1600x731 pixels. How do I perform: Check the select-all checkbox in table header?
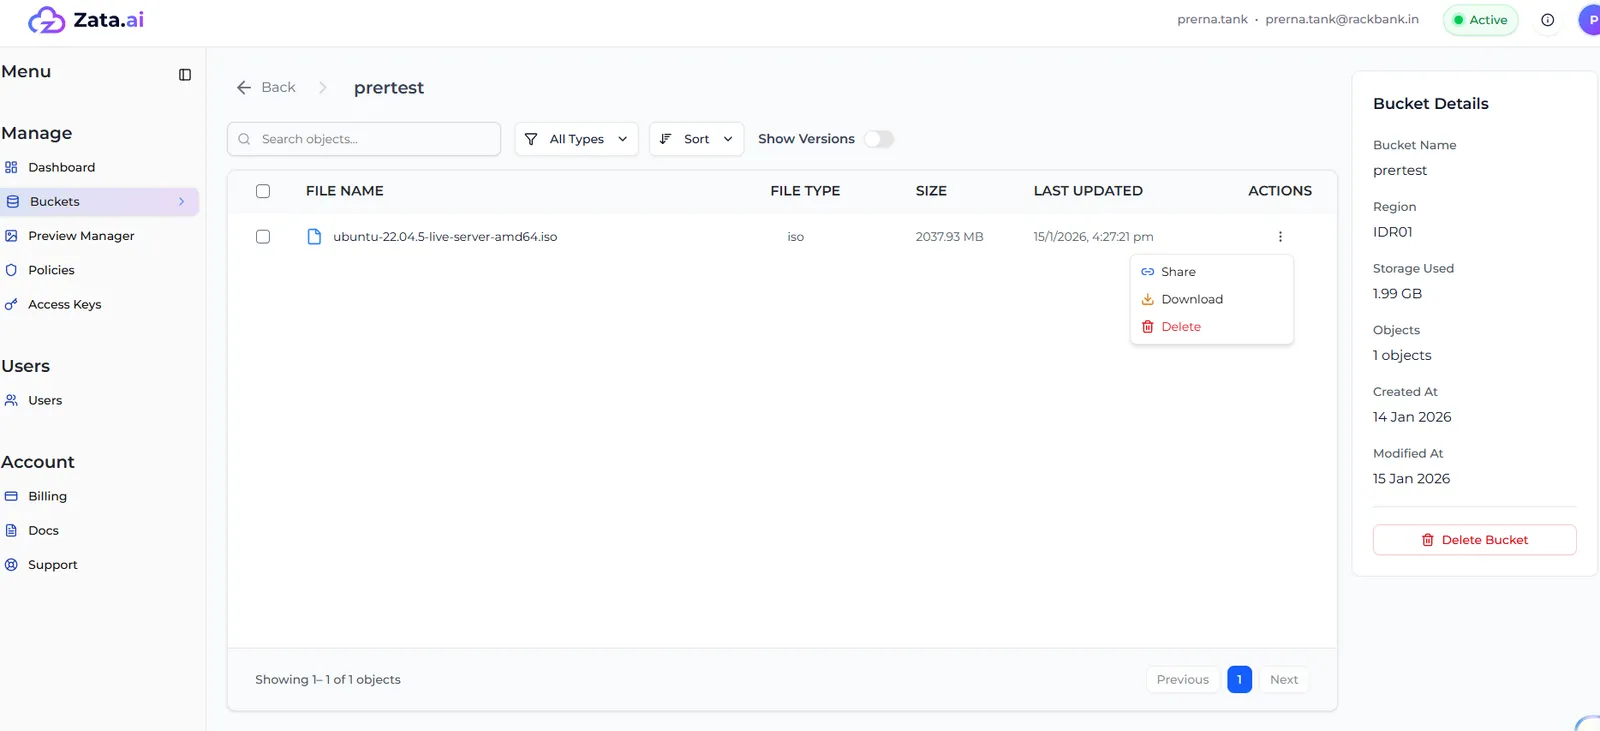[x=263, y=191]
